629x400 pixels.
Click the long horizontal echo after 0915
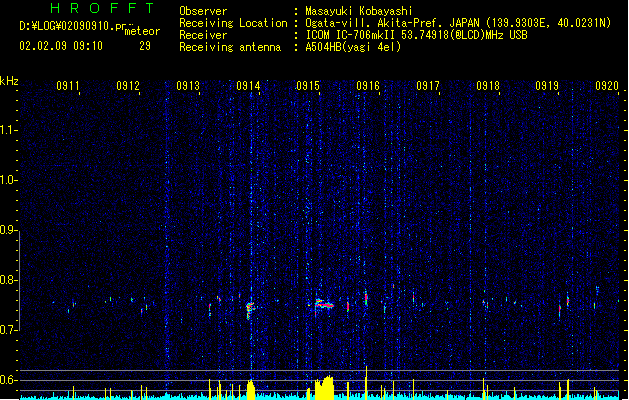pos(324,304)
